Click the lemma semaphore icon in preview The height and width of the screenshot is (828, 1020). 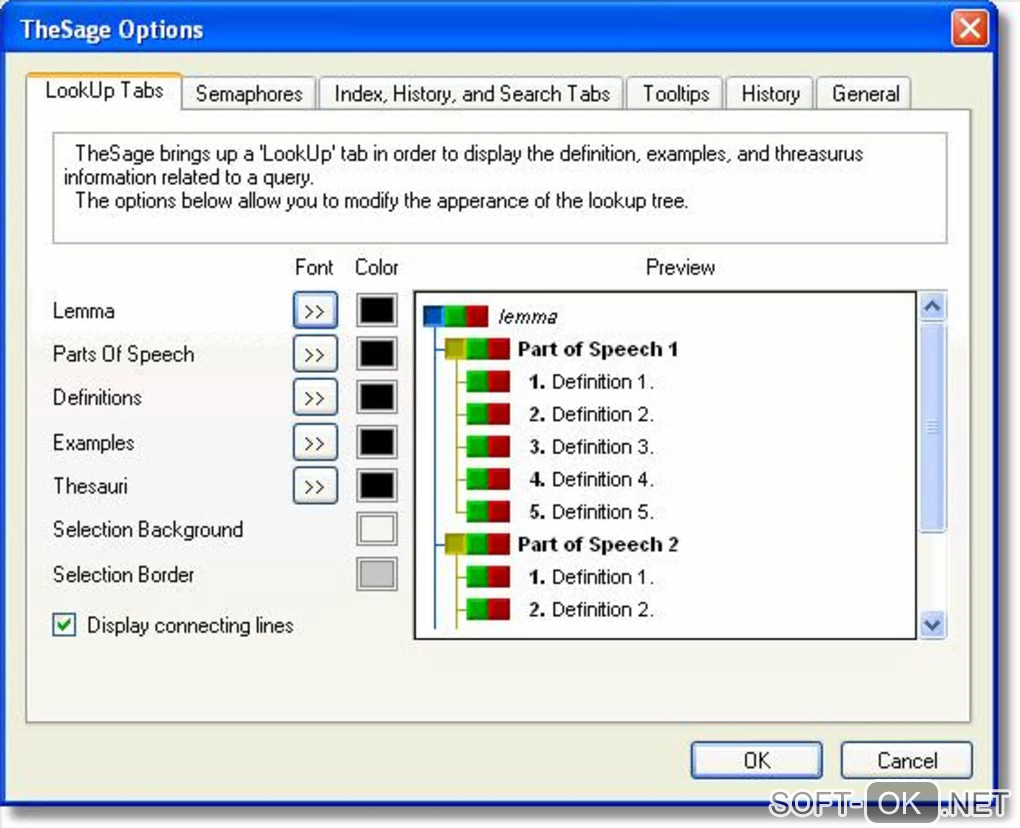click(455, 316)
